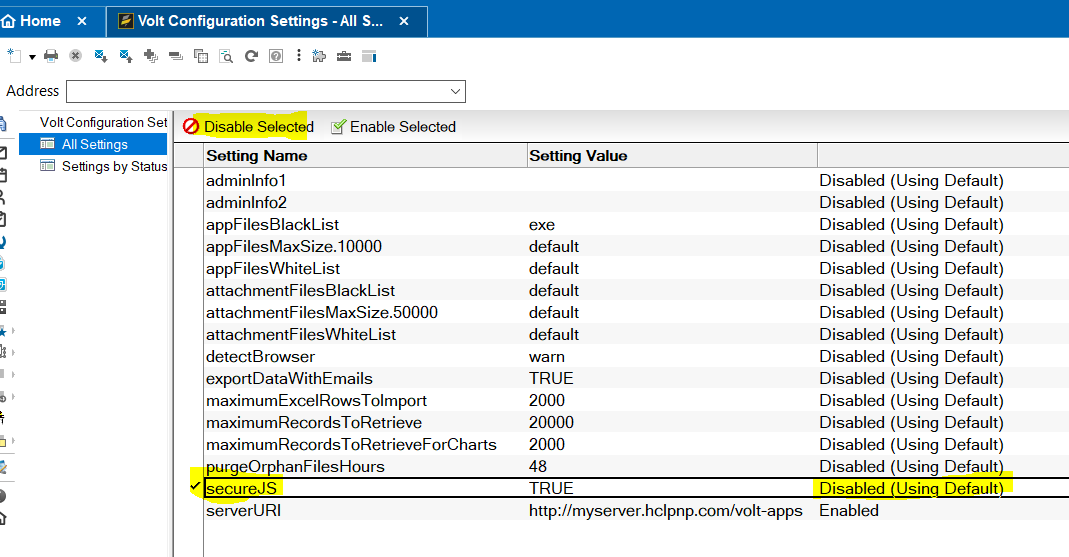Select All Settings view in navigator
This screenshot has height=557, width=1069.
click(94, 144)
